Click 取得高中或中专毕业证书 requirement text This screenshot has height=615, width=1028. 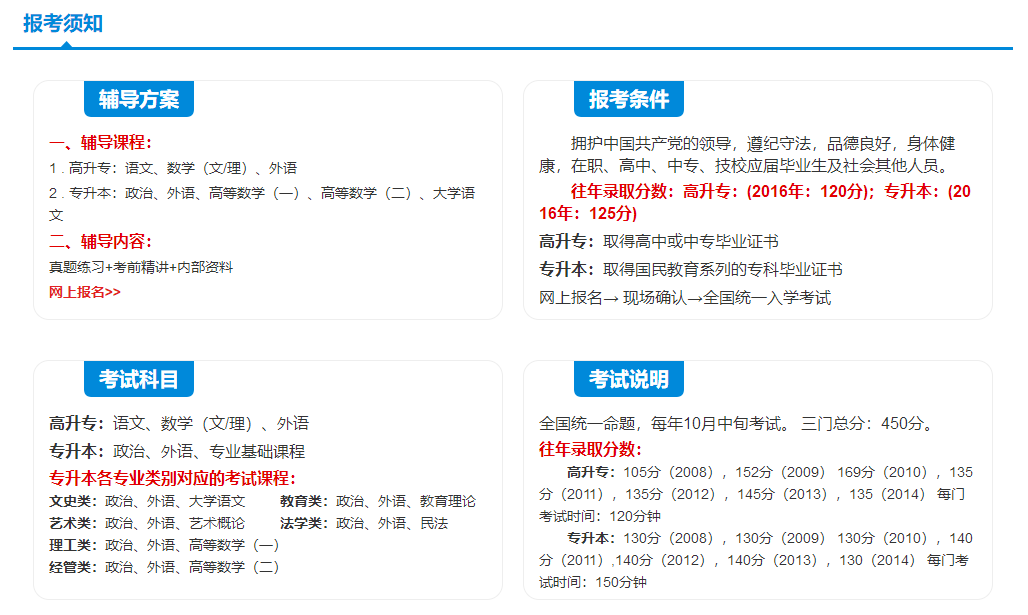[x=691, y=241]
